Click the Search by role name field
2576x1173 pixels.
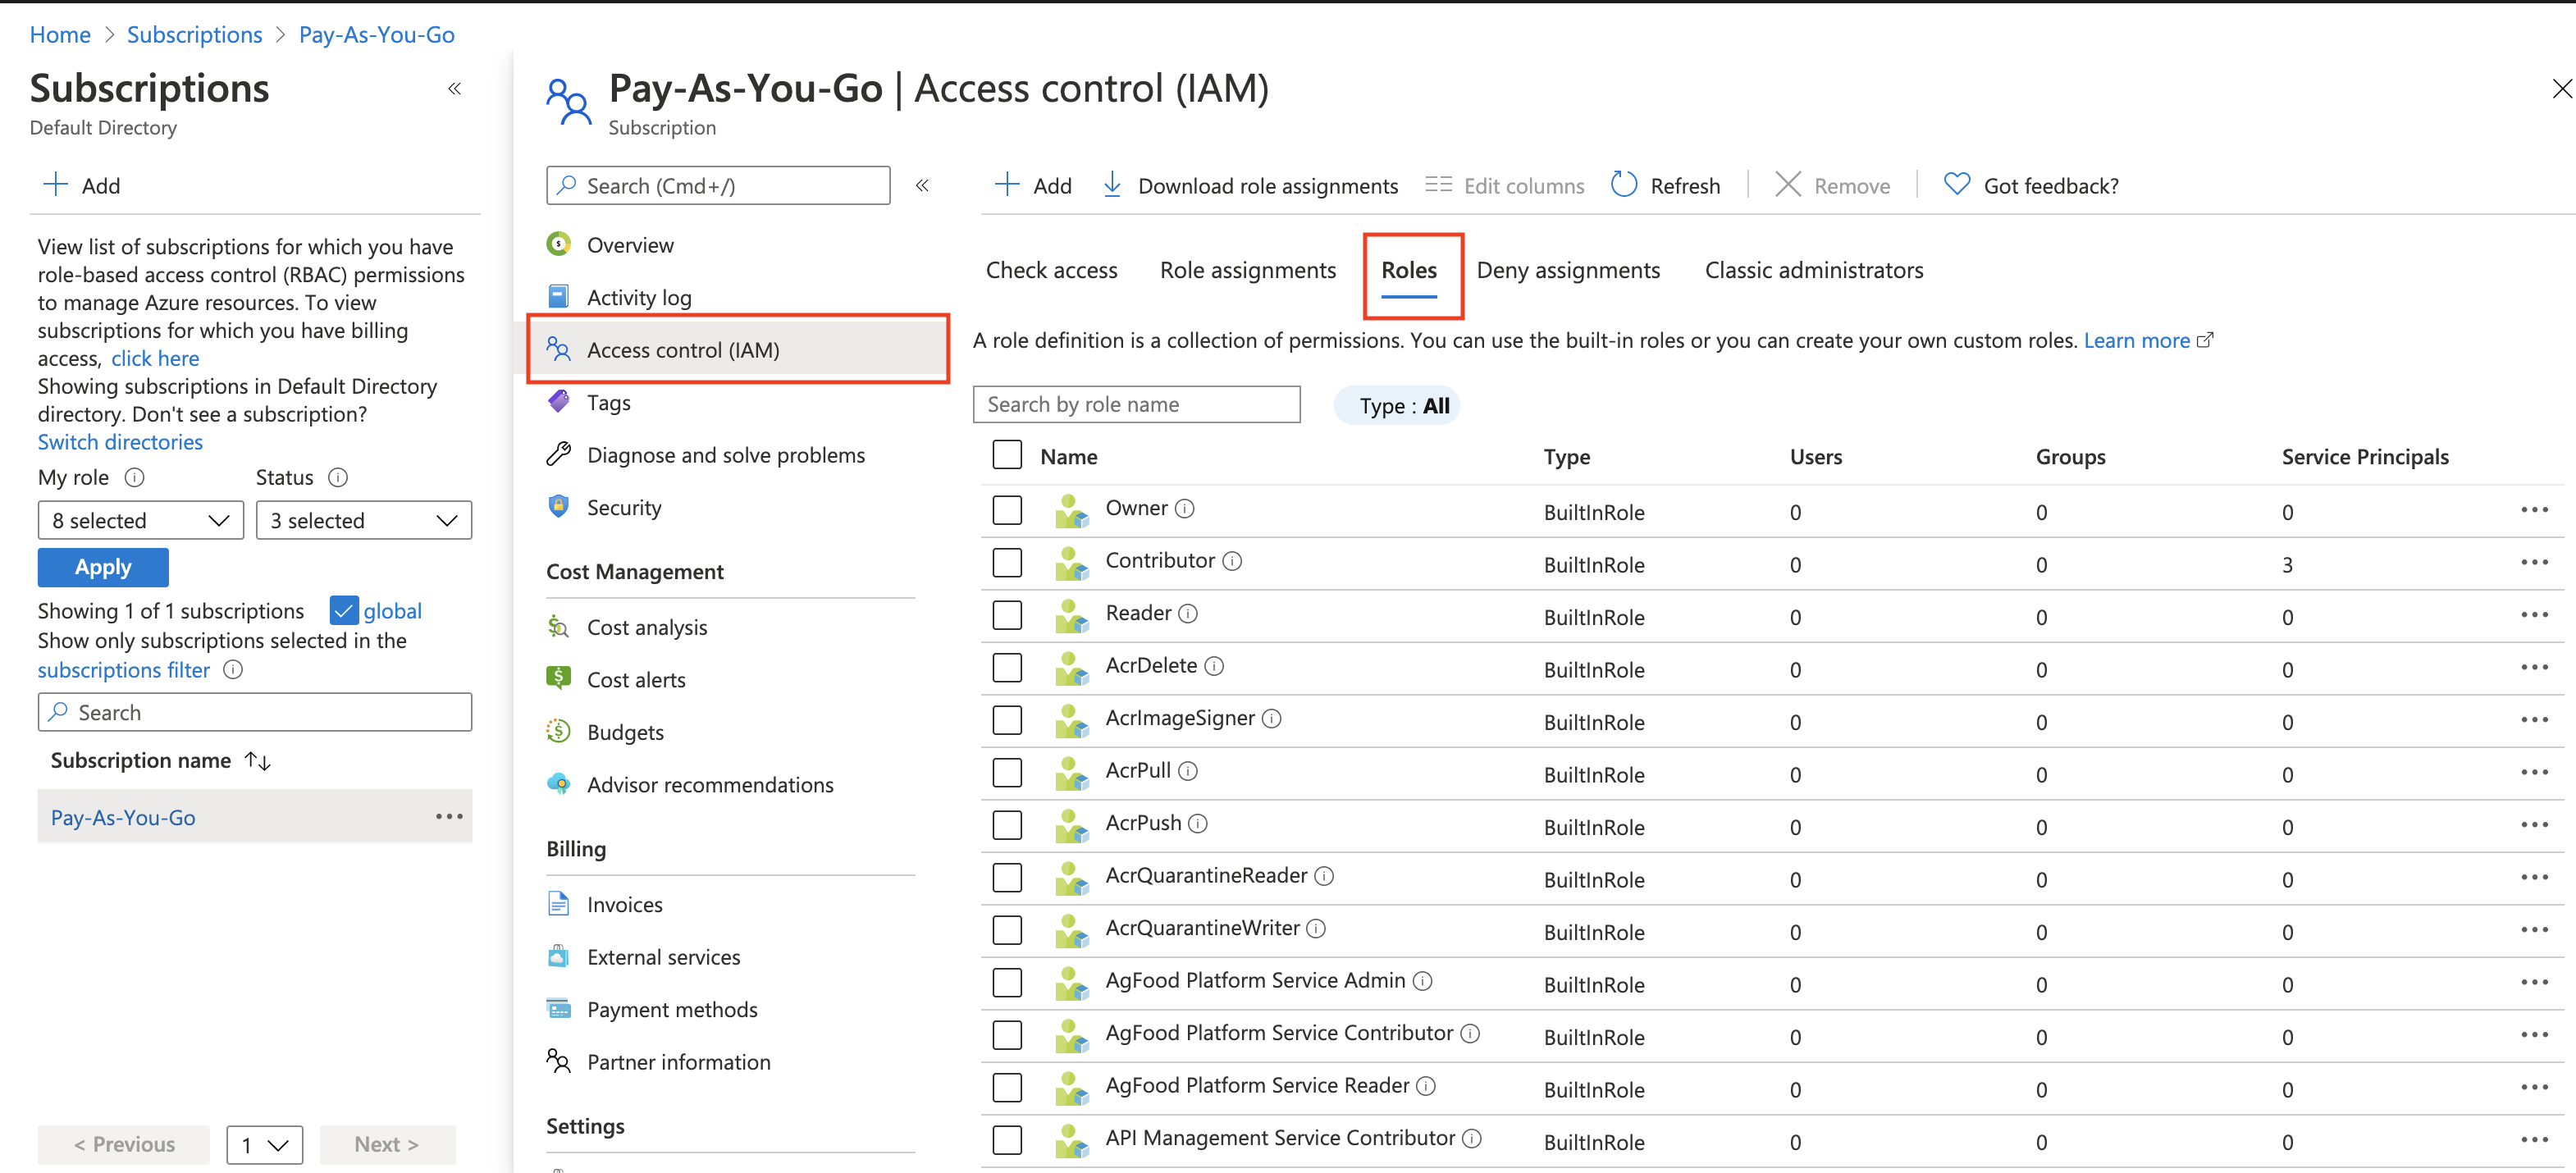[x=1139, y=404]
